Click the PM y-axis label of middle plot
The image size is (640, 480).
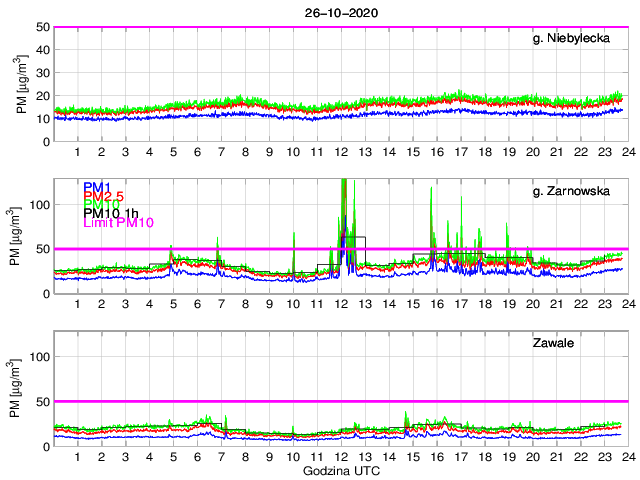point(21,236)
